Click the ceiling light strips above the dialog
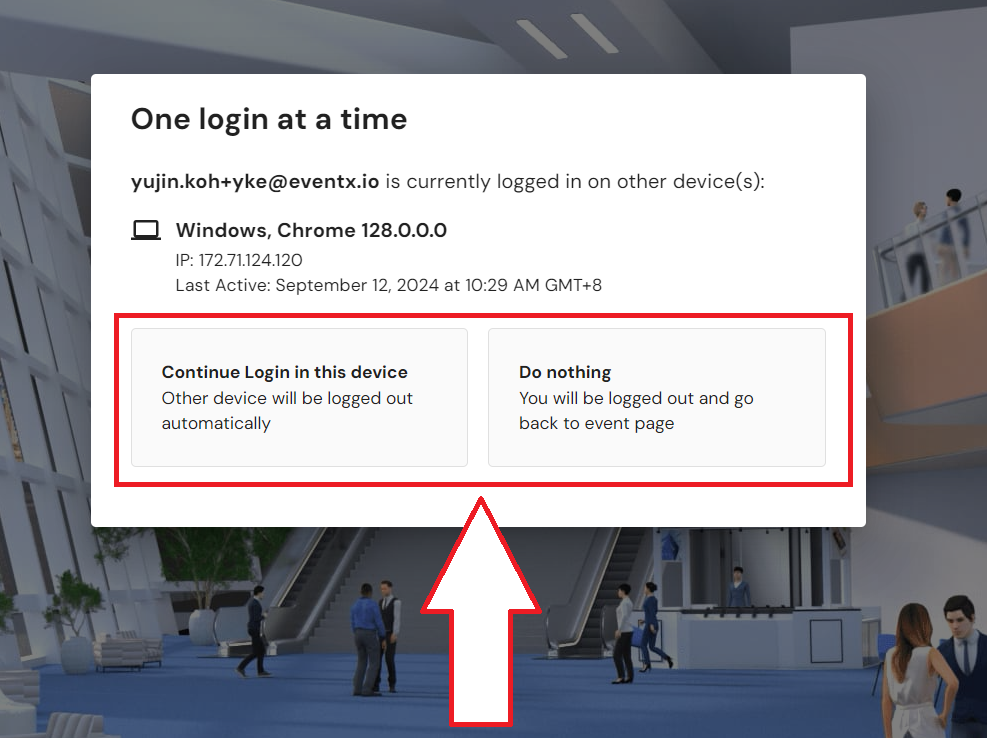987x738 pixels. [x=568, y=35]
